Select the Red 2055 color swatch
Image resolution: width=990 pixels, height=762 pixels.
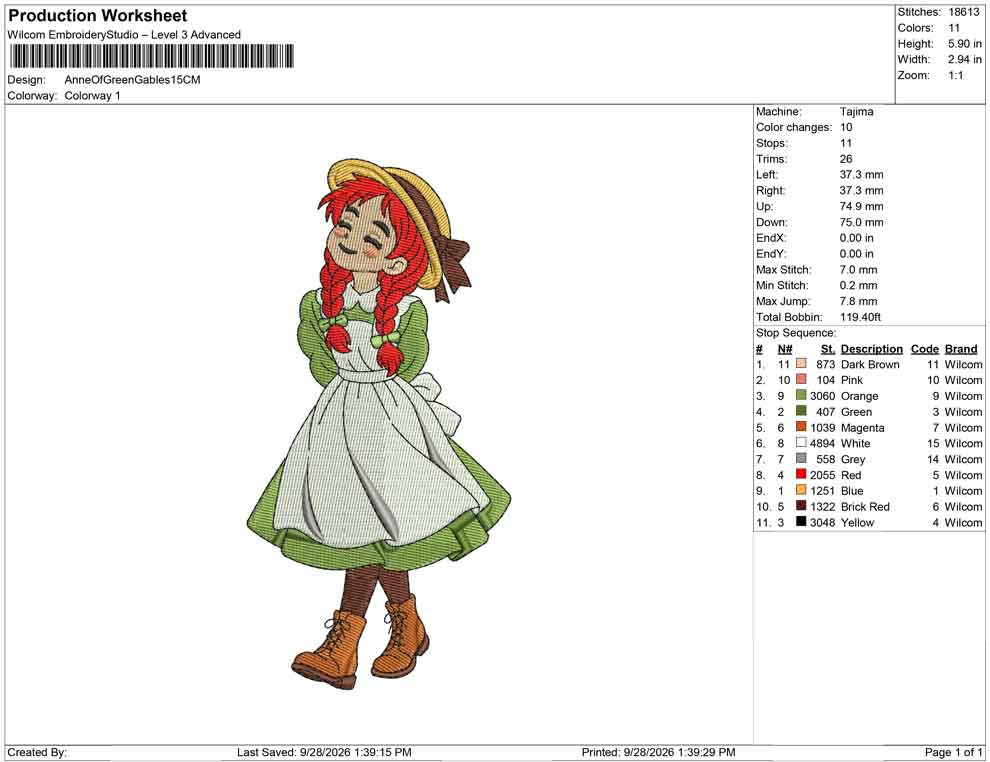point(801,474)
